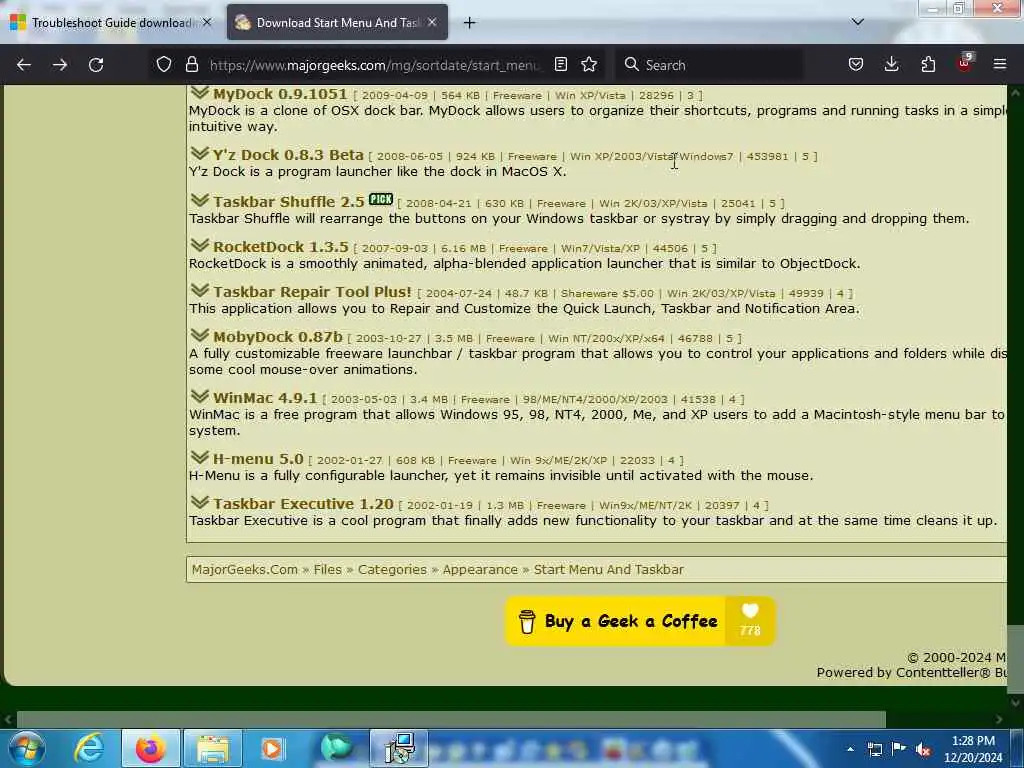Save page to Pocket
The width and height of the screenshot is (1024, 768).
pos(856,64)
